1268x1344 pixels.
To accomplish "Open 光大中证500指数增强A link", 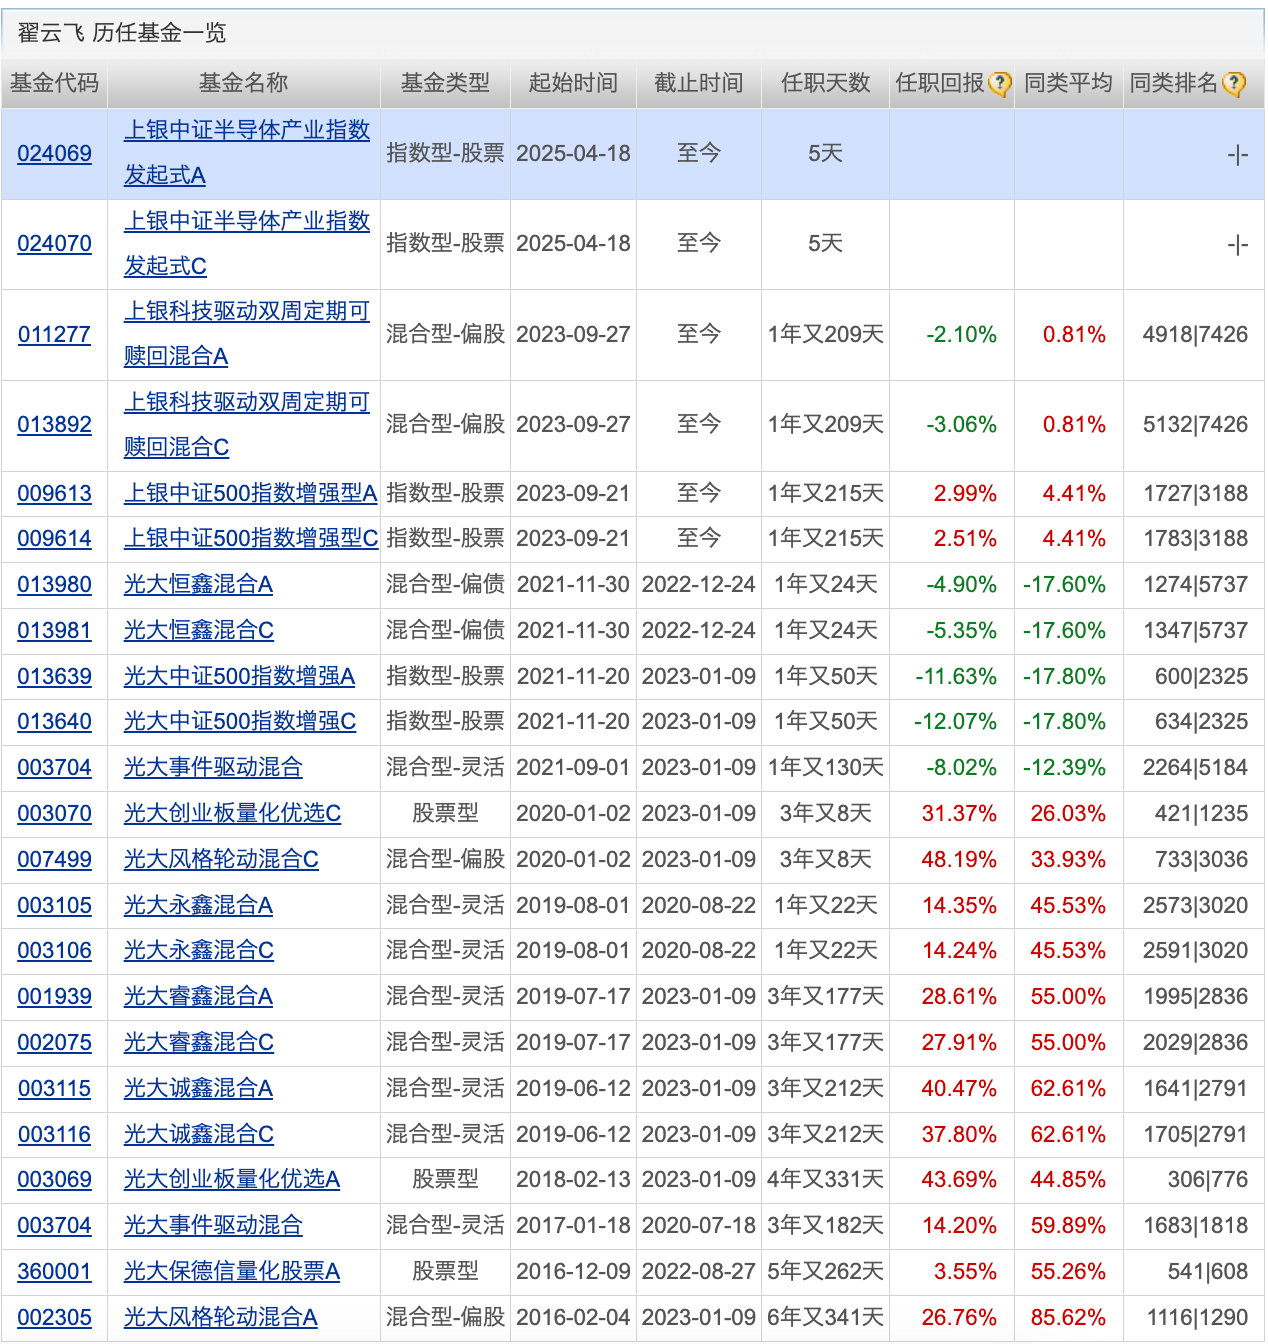I will (239, 676).
